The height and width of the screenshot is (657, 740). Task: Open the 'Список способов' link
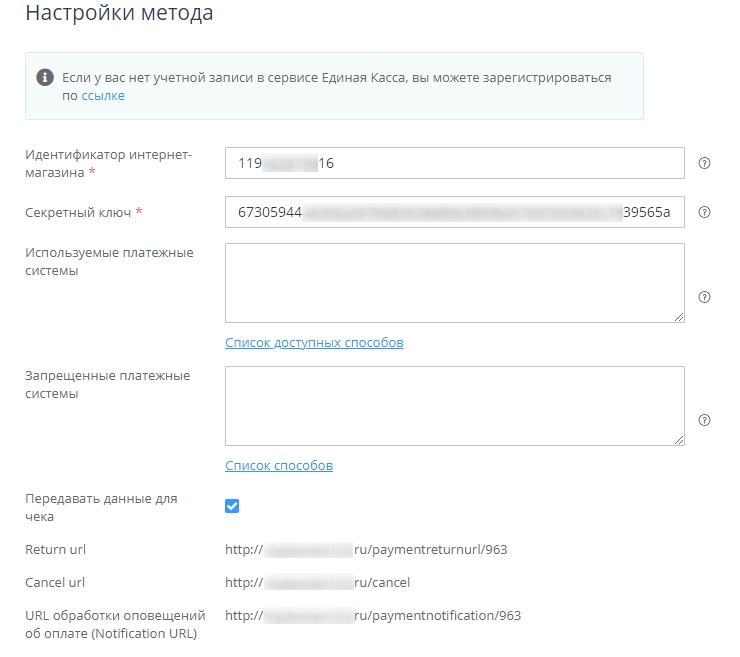[x=279, y=465]
